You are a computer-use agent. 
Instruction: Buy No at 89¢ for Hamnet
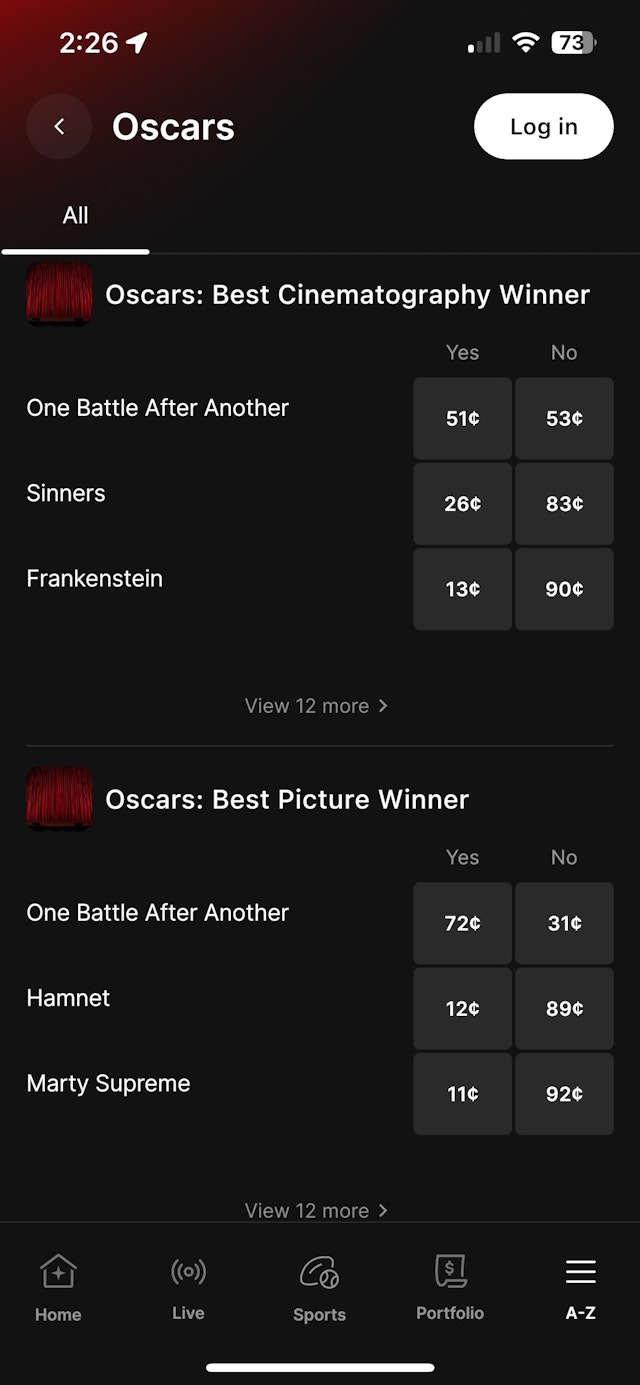click(564, 1008)
